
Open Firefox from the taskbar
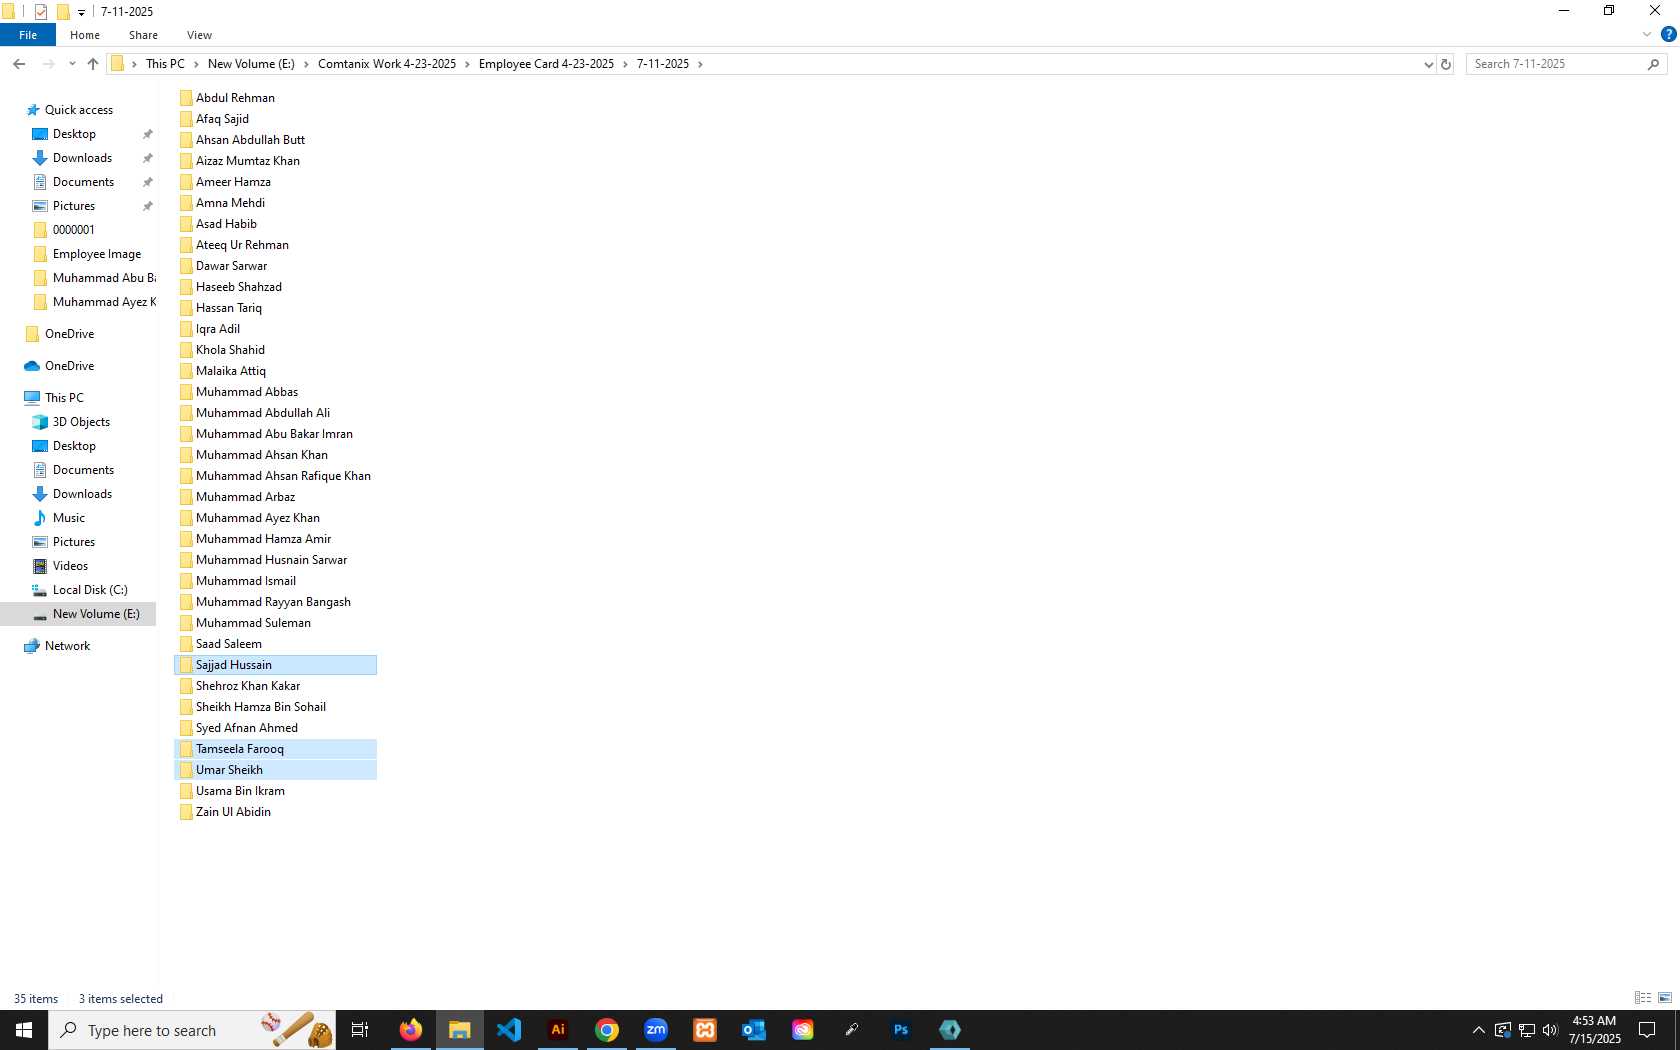[411, 1030]
